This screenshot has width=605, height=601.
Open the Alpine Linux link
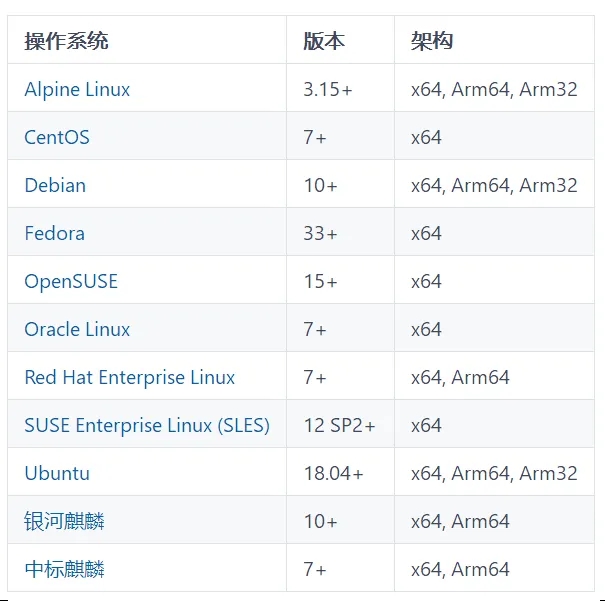(77, 89)
